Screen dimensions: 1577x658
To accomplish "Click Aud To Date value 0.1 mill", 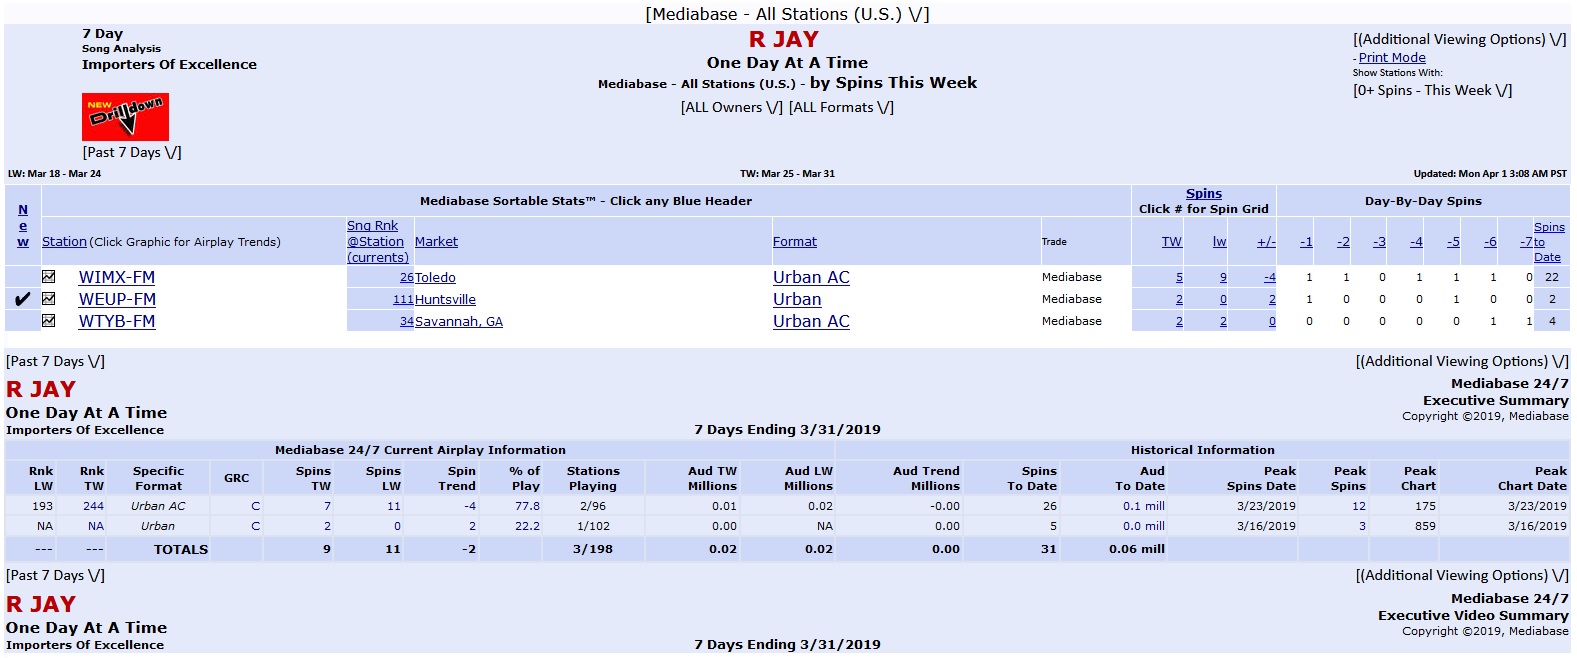I will [x=1144, y=506].
